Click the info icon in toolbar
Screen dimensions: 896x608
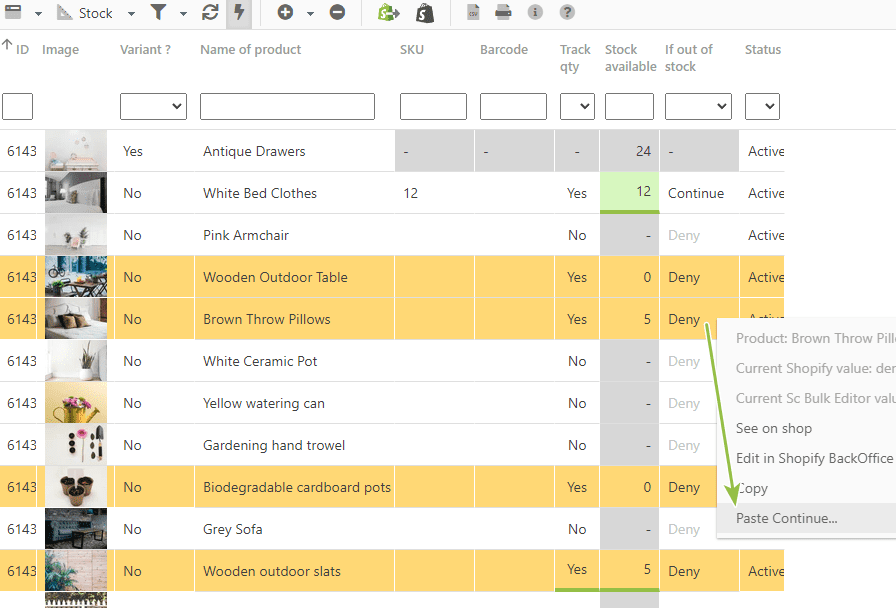click(x=535, y=12)
